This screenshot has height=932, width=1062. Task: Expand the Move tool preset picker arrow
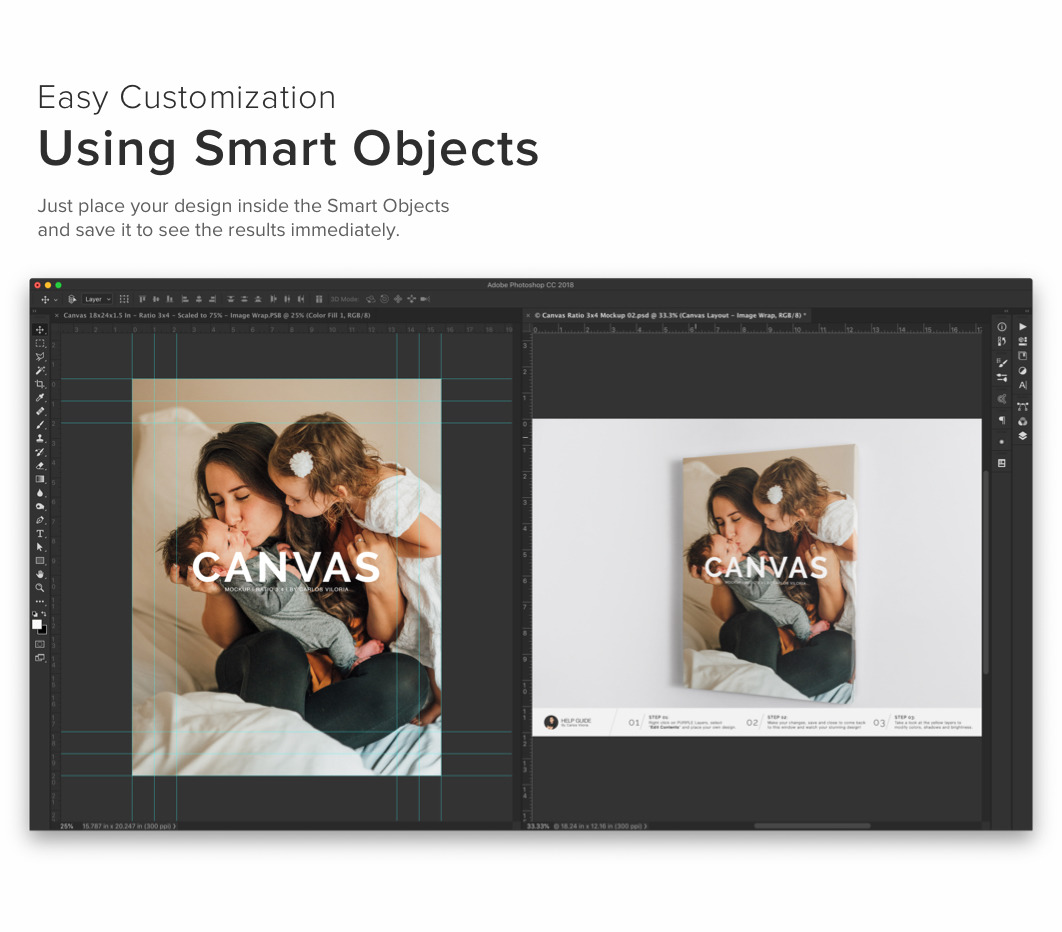point(55,299)
